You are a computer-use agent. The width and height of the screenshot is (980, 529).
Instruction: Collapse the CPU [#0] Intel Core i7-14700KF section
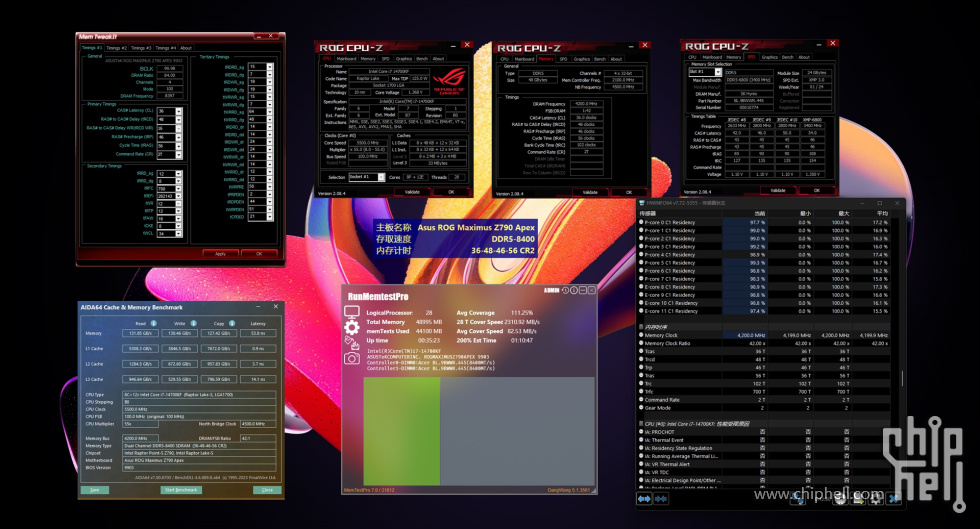[x=641, y=424]
